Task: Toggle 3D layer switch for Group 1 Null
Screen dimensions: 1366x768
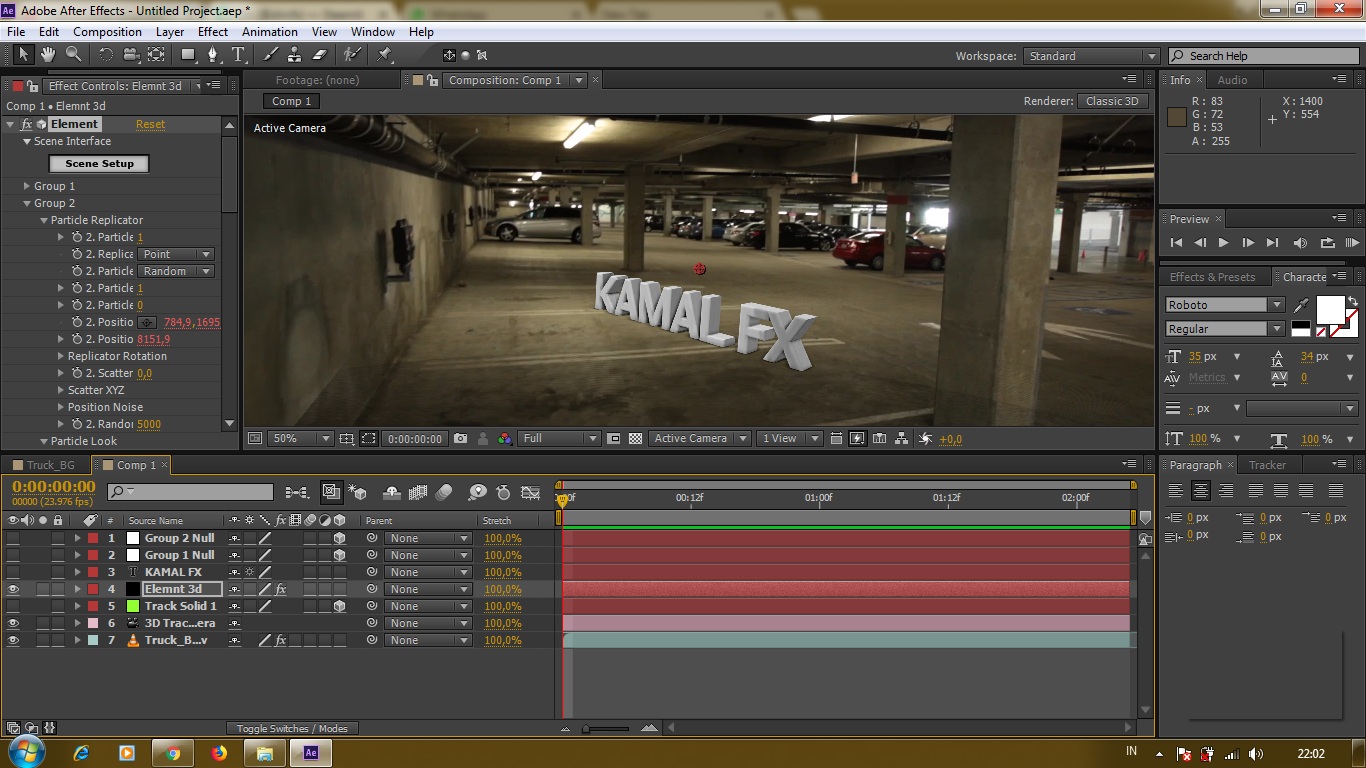Action: tap(340, 555)
